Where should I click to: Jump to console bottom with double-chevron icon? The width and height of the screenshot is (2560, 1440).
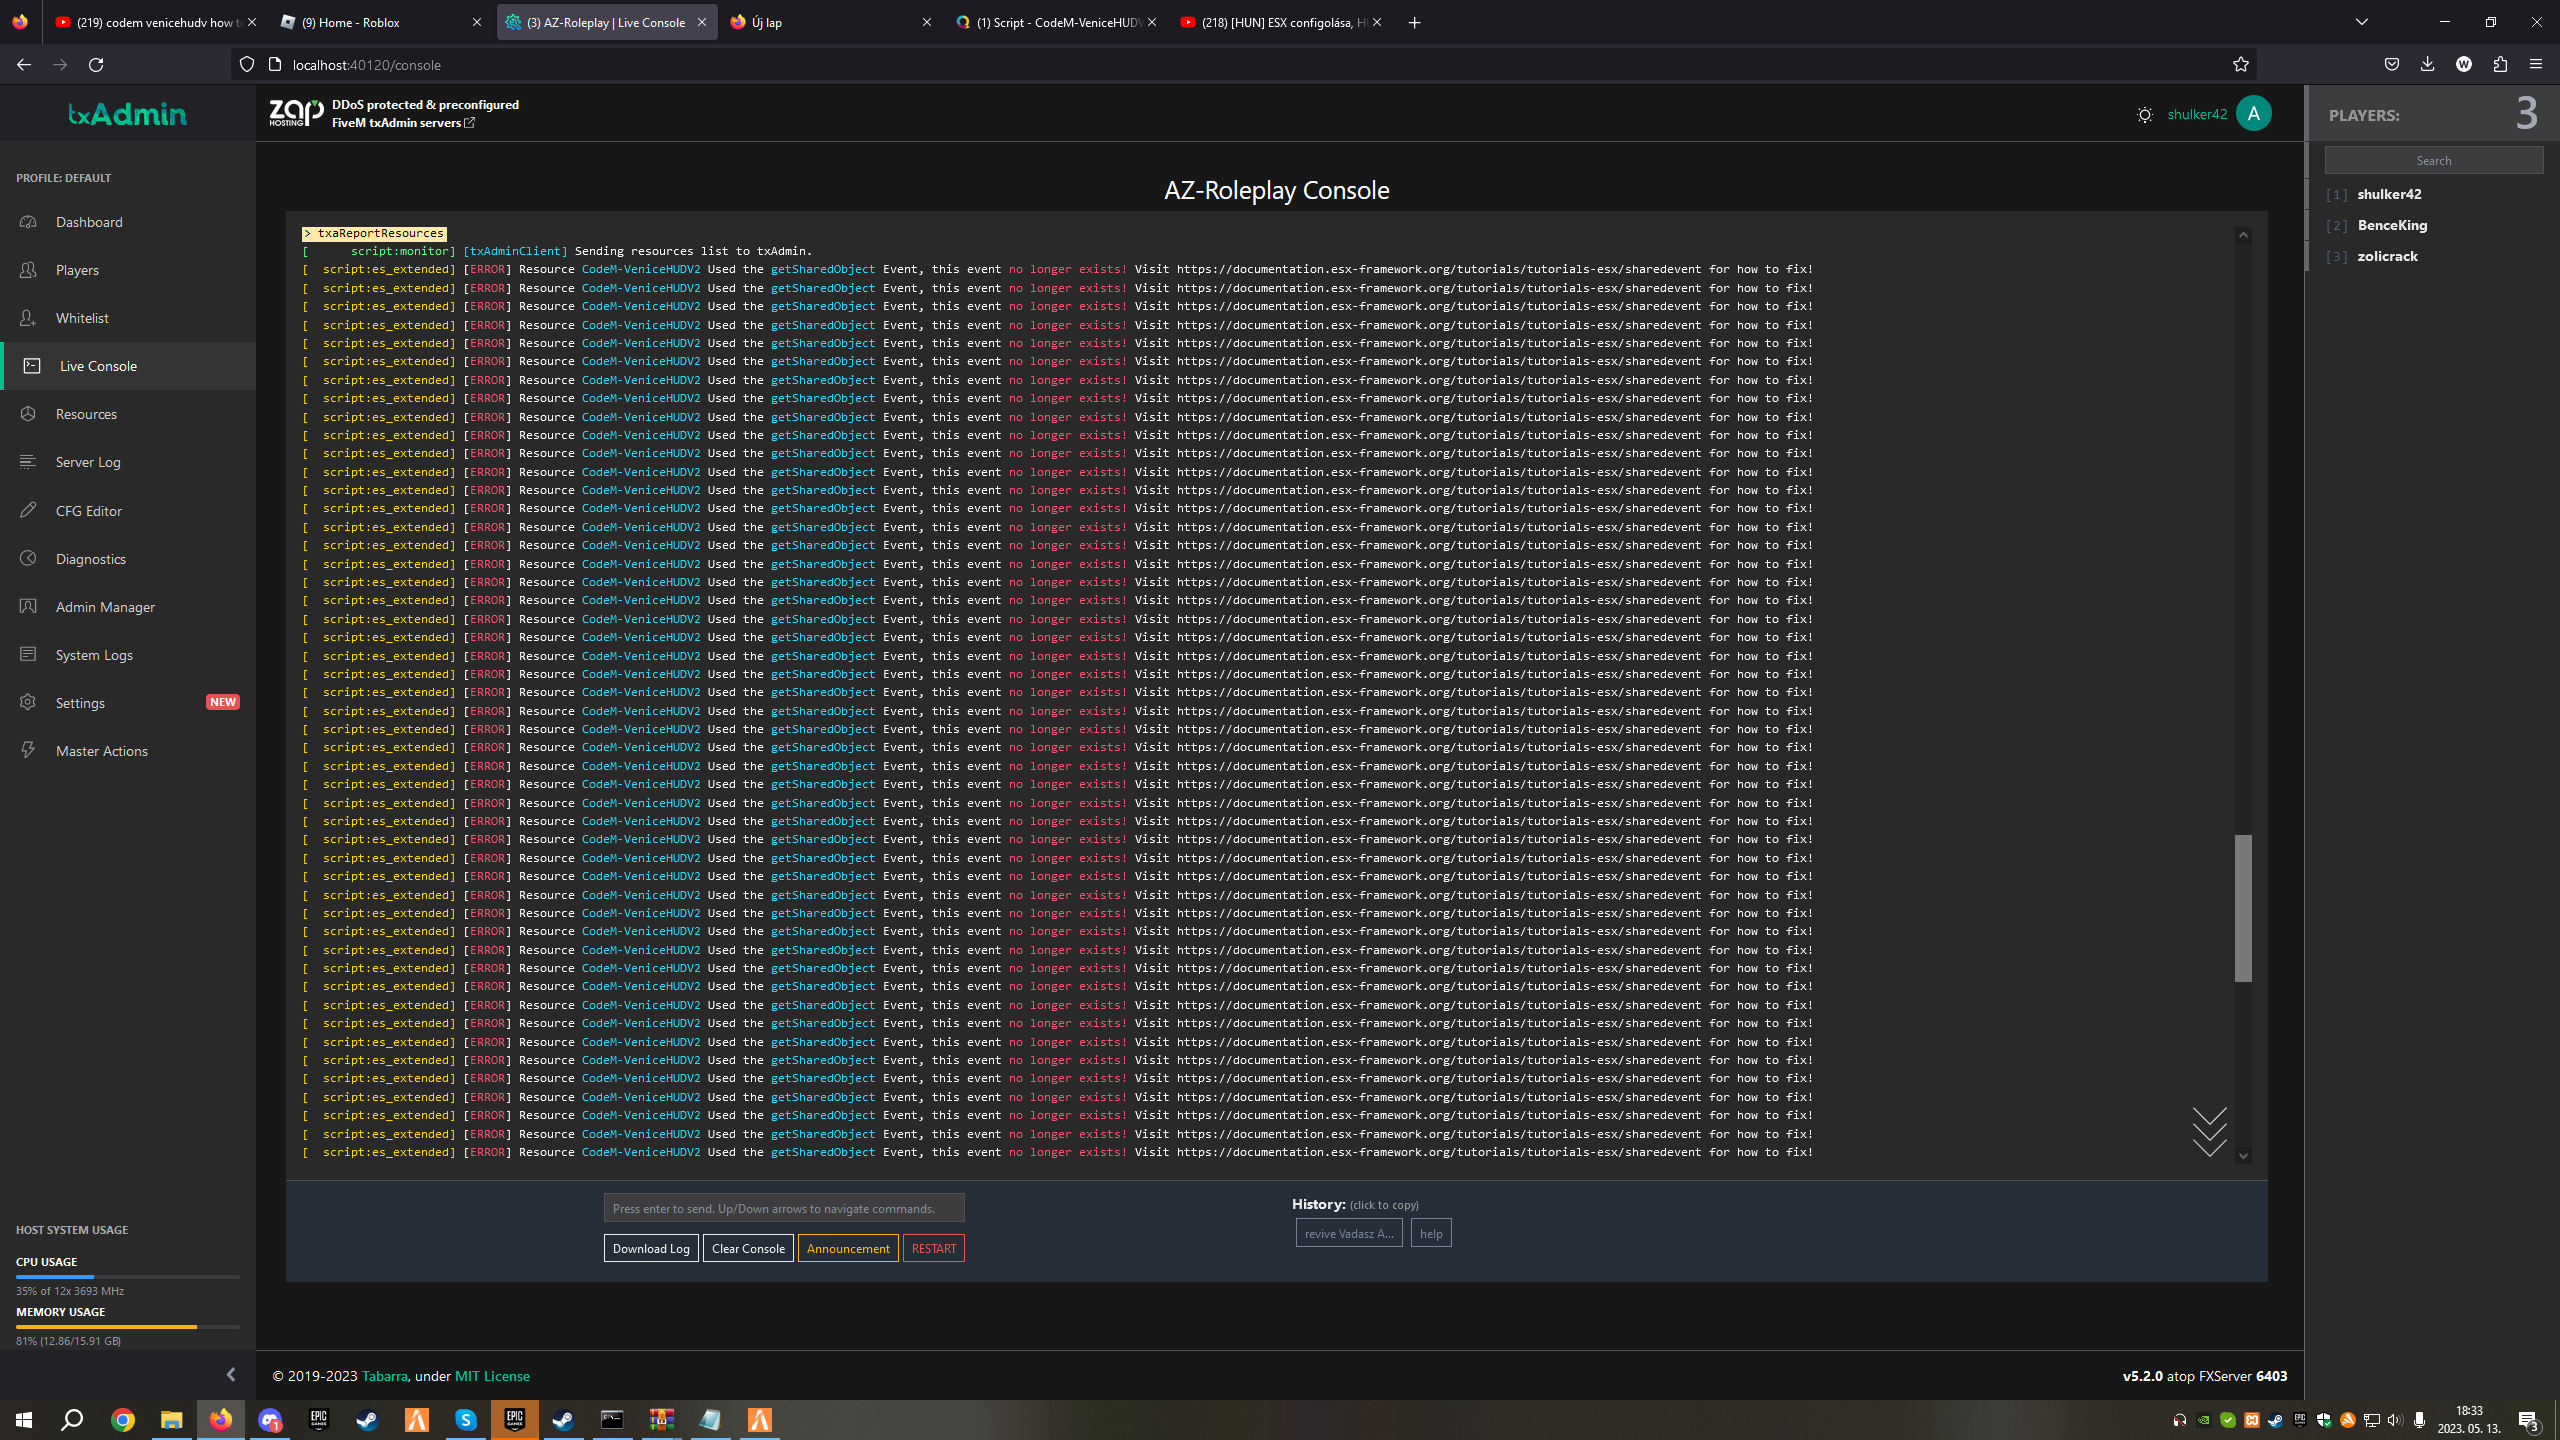pyautogui.click(x=2210, y=1132)
